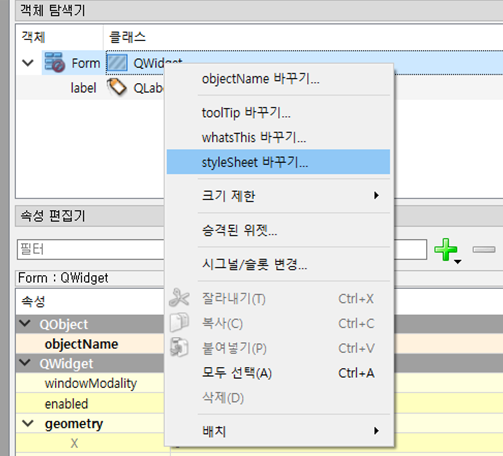The image size is (503, 456).
Task: Select the windowModality property row
Action: pos(91,383)
